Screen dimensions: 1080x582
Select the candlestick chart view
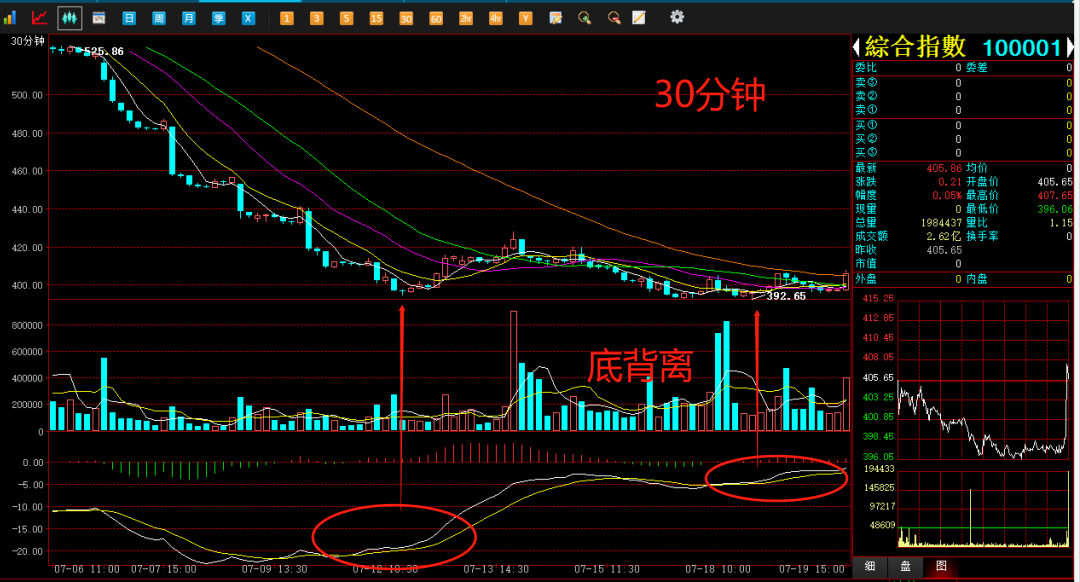(x=69, y=18)
